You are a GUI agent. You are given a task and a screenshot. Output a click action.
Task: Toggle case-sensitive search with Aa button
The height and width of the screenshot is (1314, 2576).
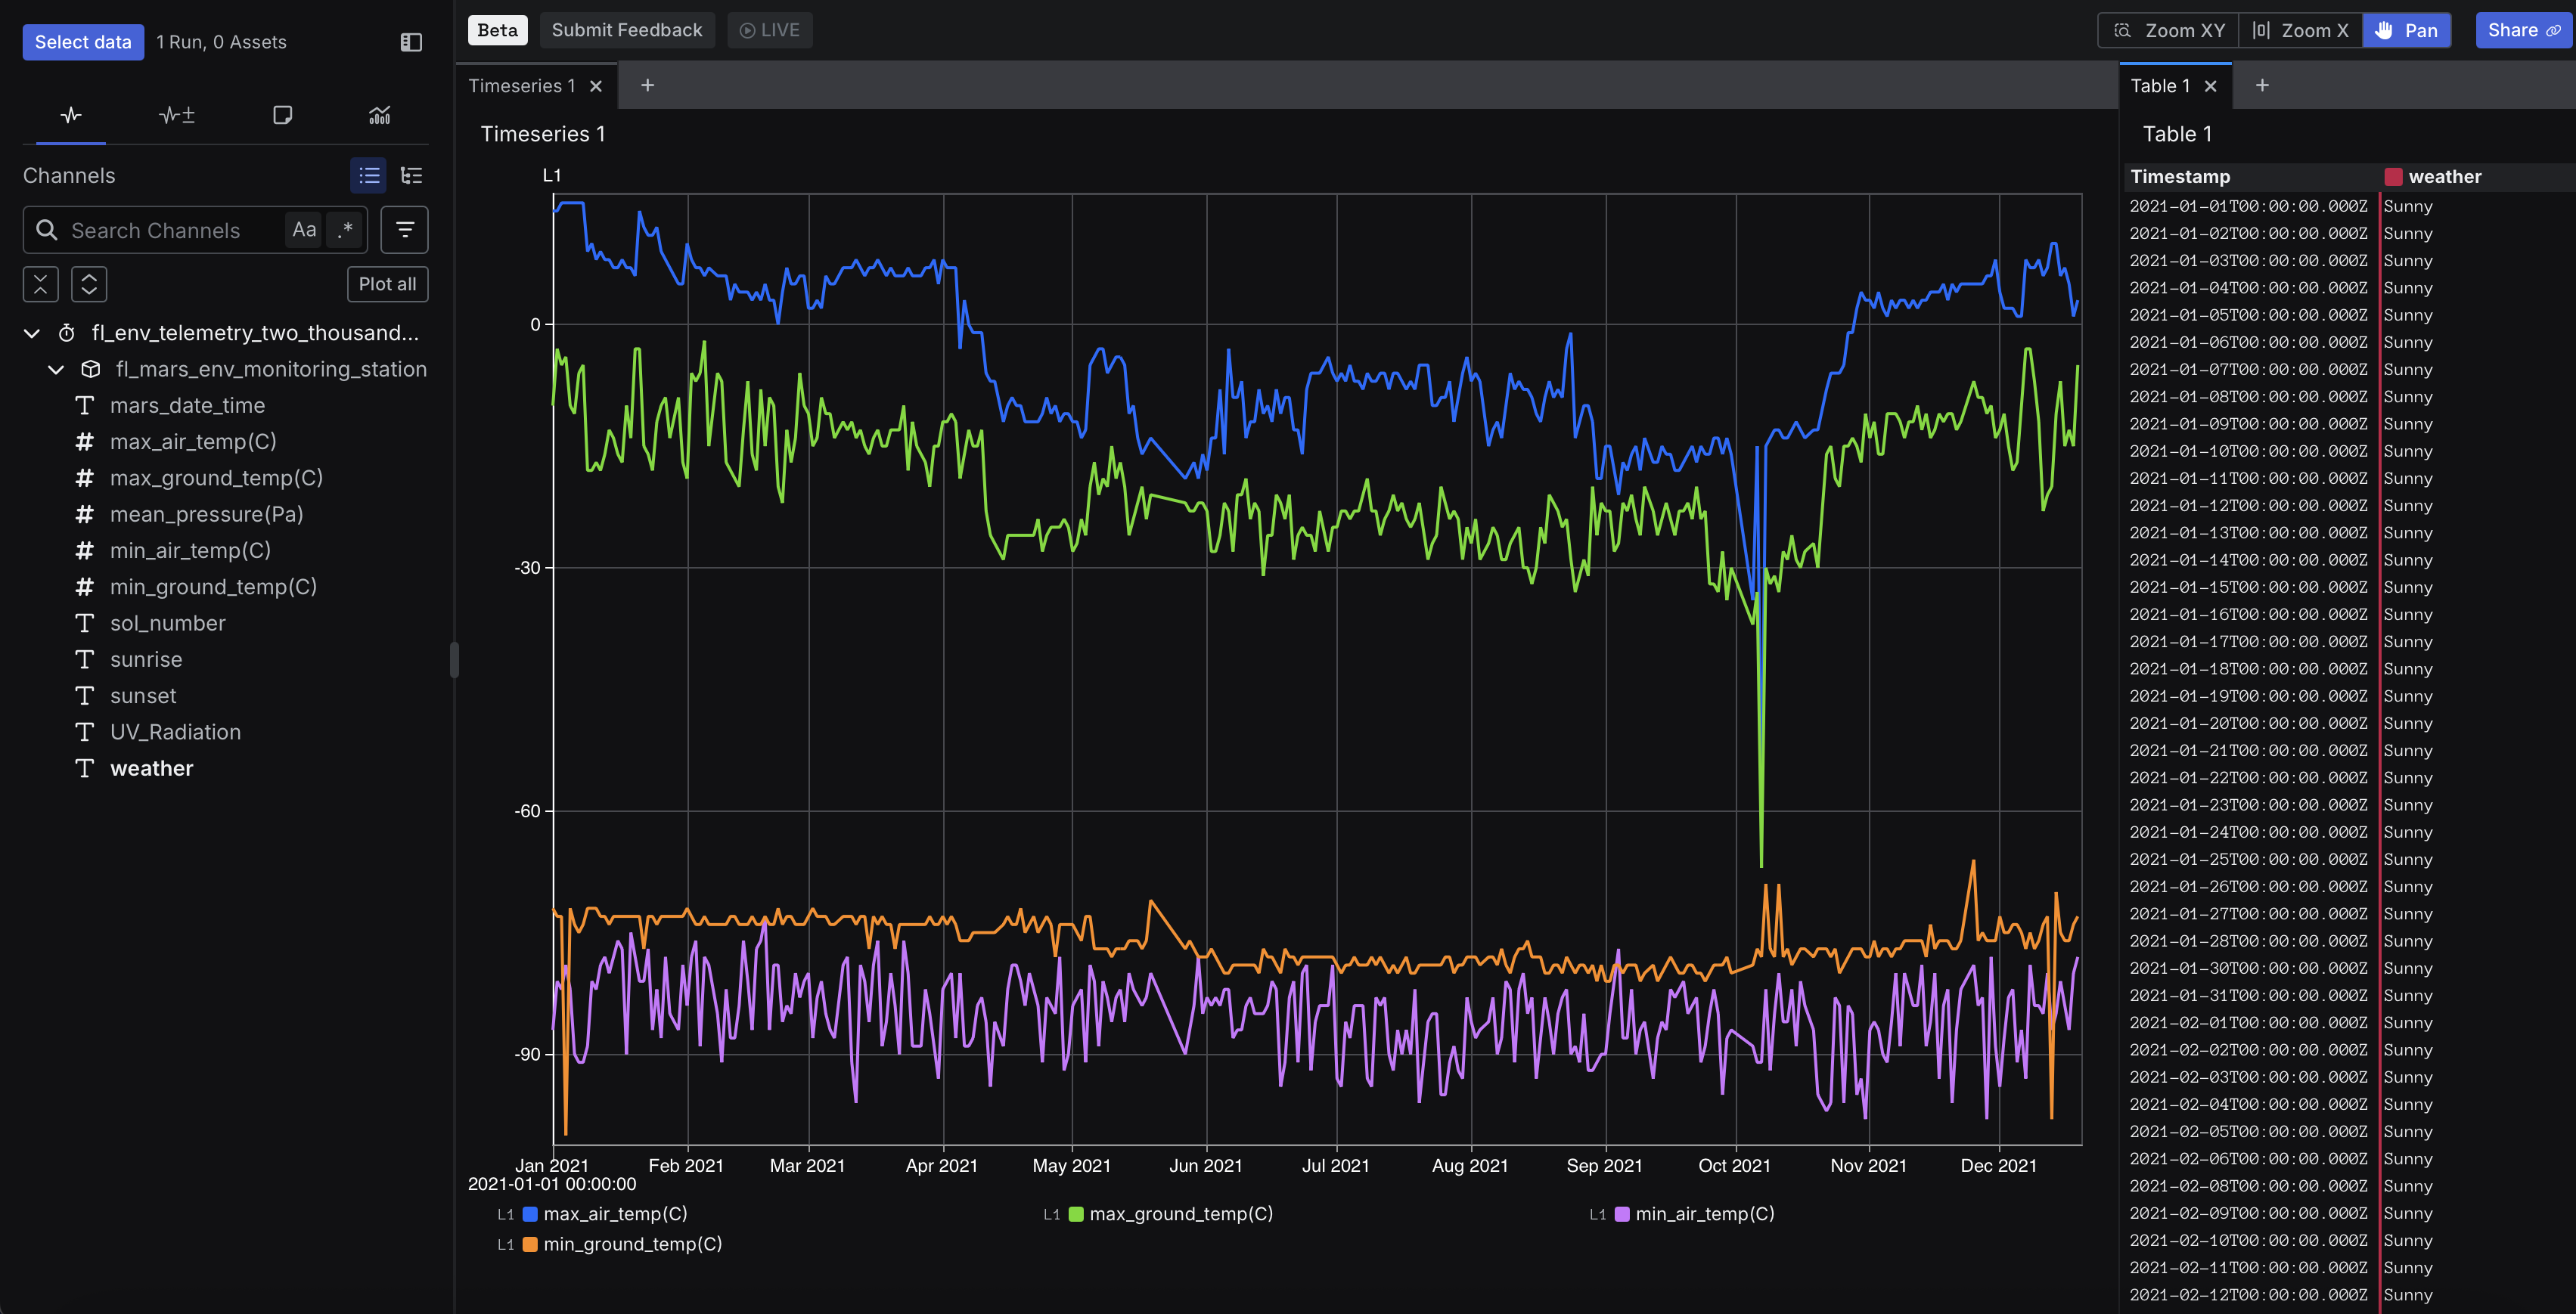[x=303, y=229]
